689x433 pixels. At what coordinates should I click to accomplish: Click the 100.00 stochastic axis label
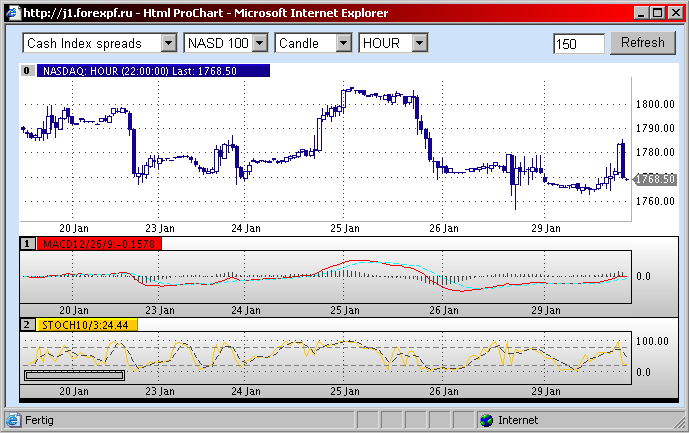tap(652, 341)
